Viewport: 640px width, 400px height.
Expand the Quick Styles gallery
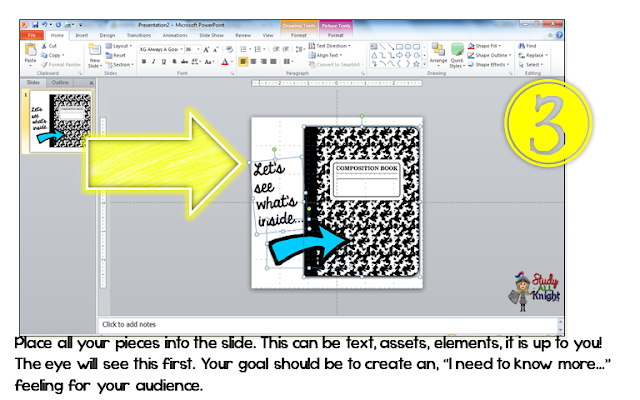457,55
